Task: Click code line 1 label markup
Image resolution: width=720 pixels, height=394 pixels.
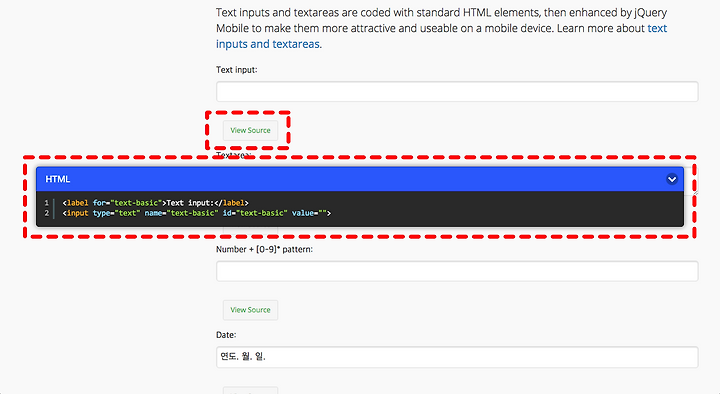Action: click(155, 203)
